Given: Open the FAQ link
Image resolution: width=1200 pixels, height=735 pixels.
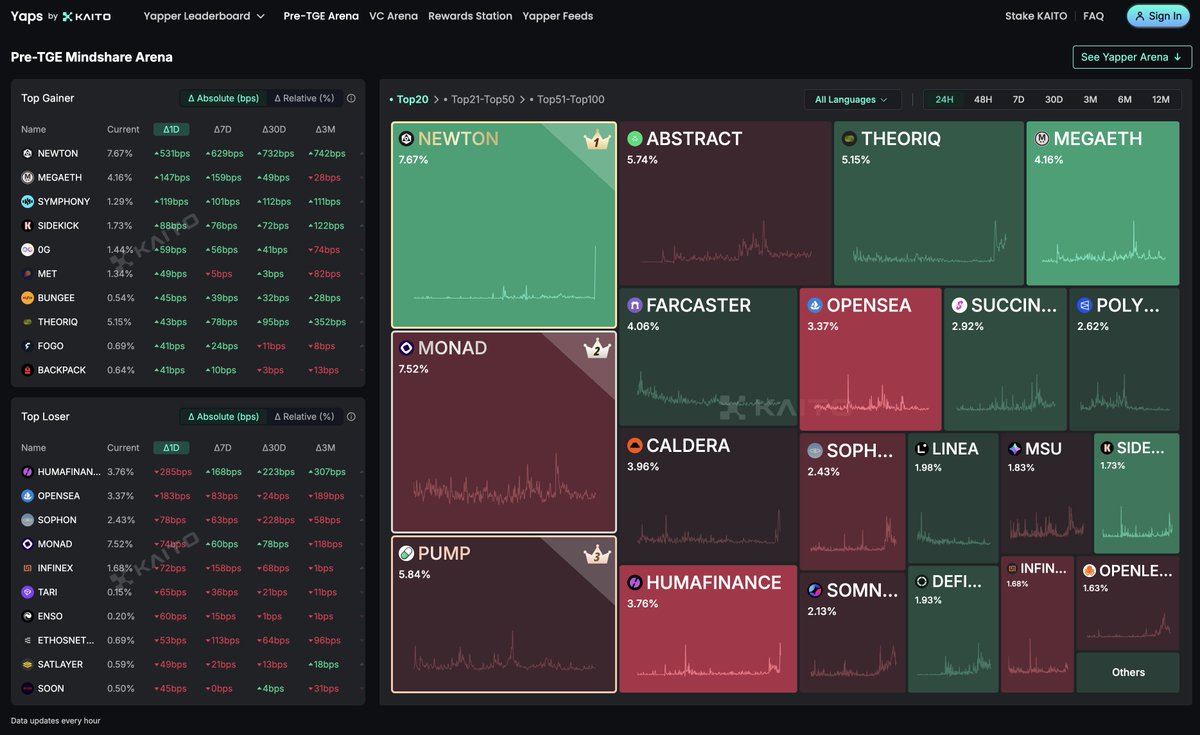Looking at the screenshot, I should [1093, 16].
